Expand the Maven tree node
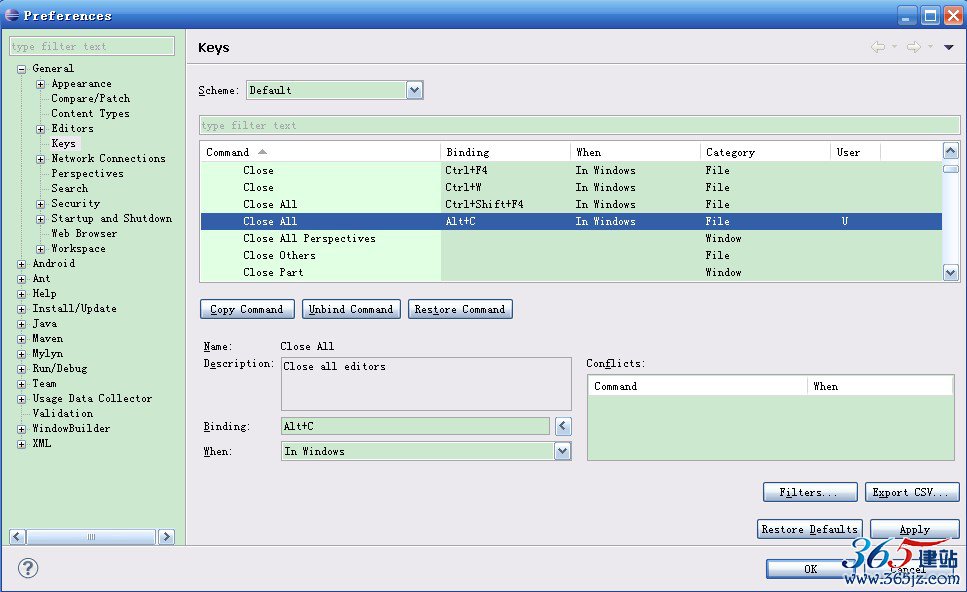 tap(22, 339)
